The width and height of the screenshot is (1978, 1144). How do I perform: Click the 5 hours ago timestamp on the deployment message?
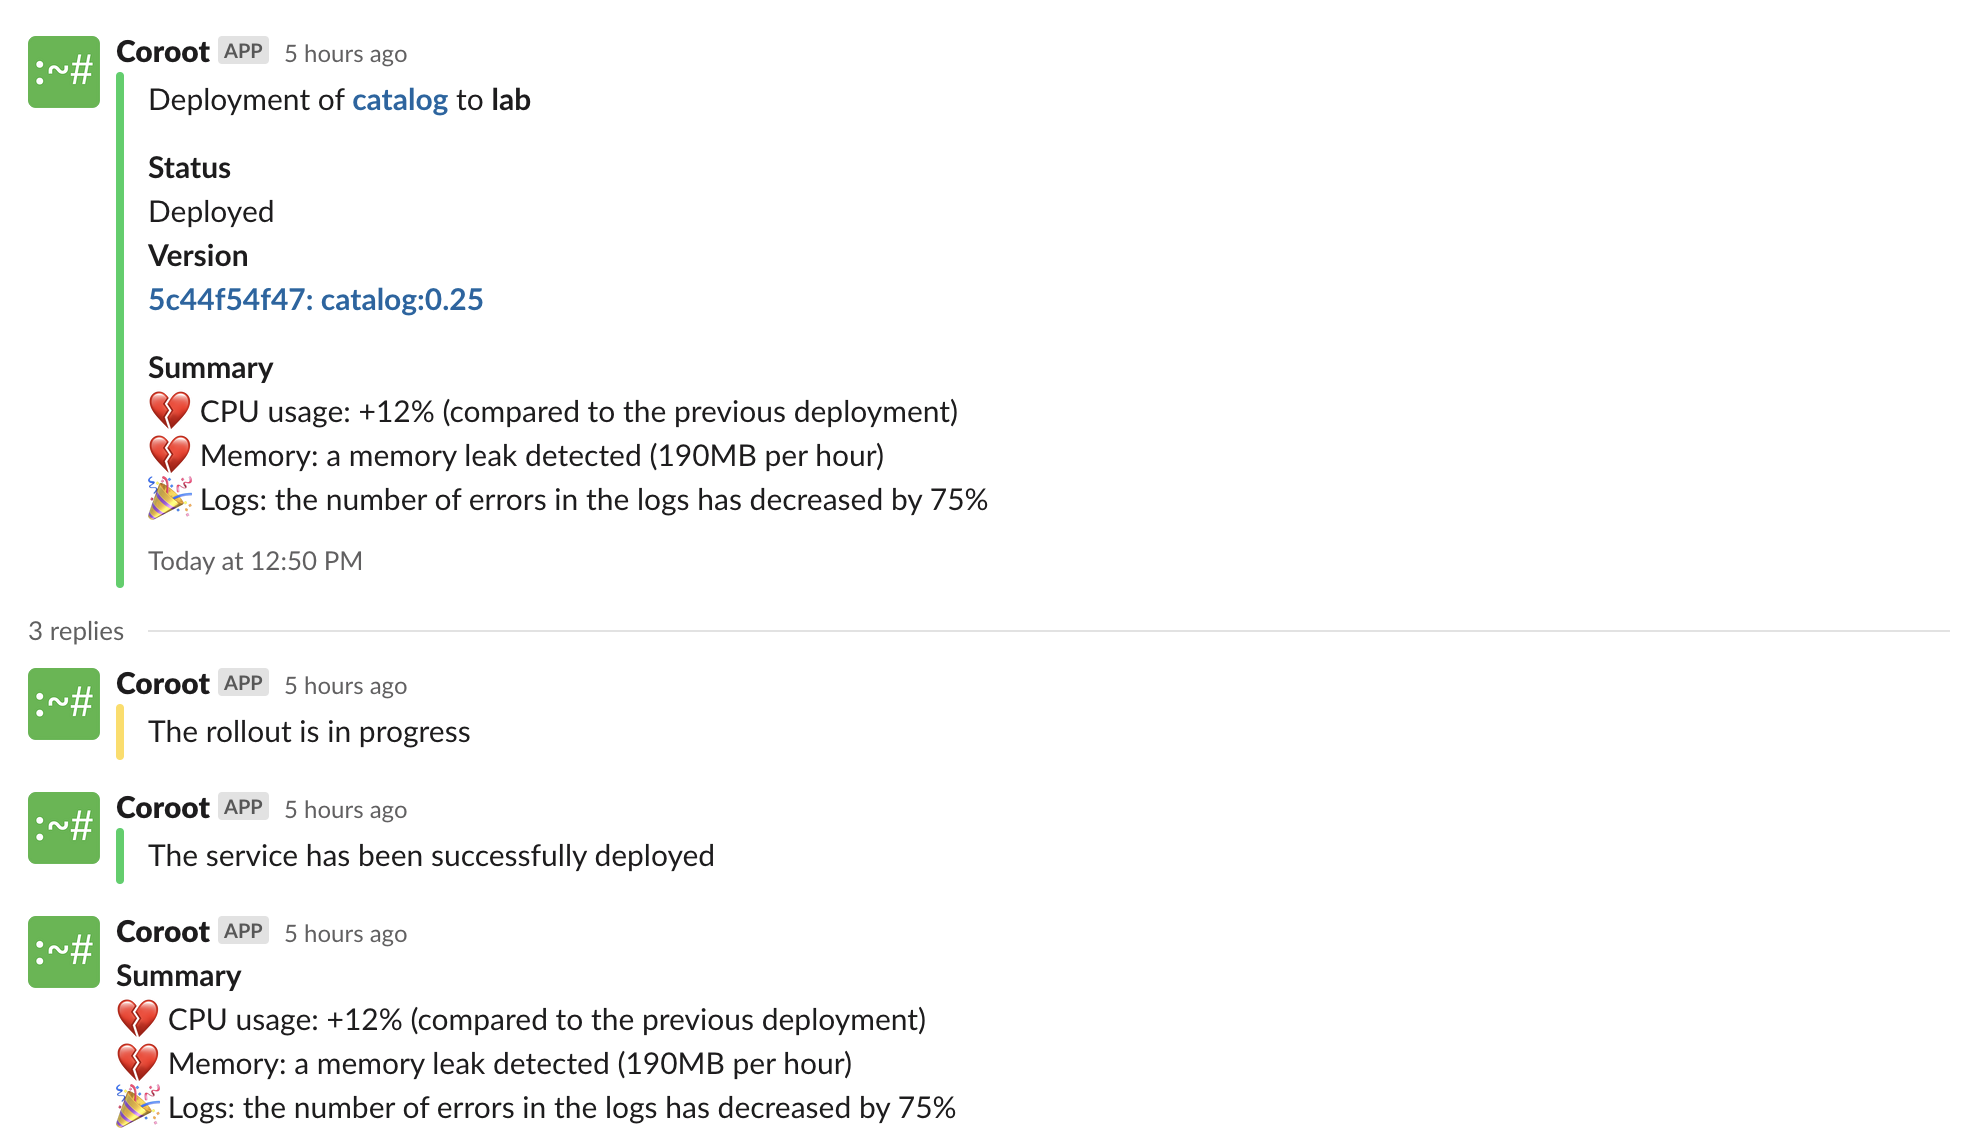(x=345, y=54)
